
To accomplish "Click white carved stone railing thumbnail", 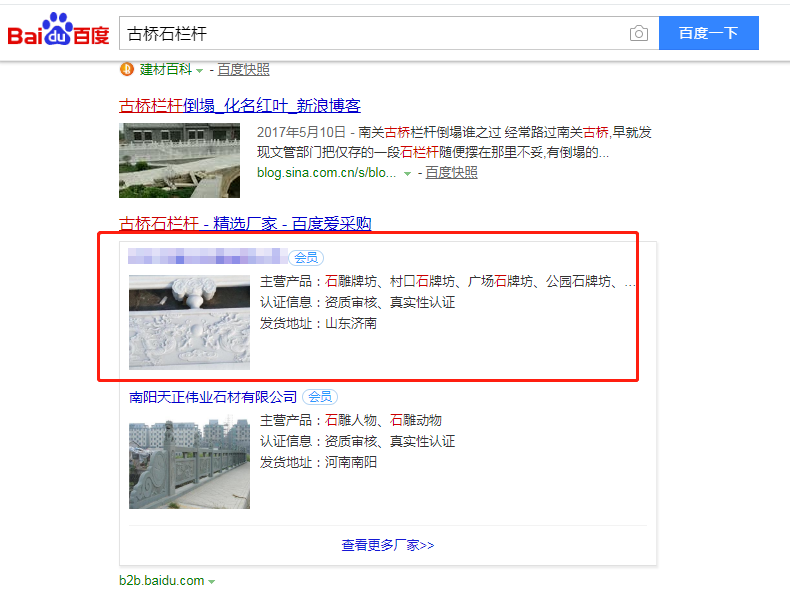I will 189,322.
